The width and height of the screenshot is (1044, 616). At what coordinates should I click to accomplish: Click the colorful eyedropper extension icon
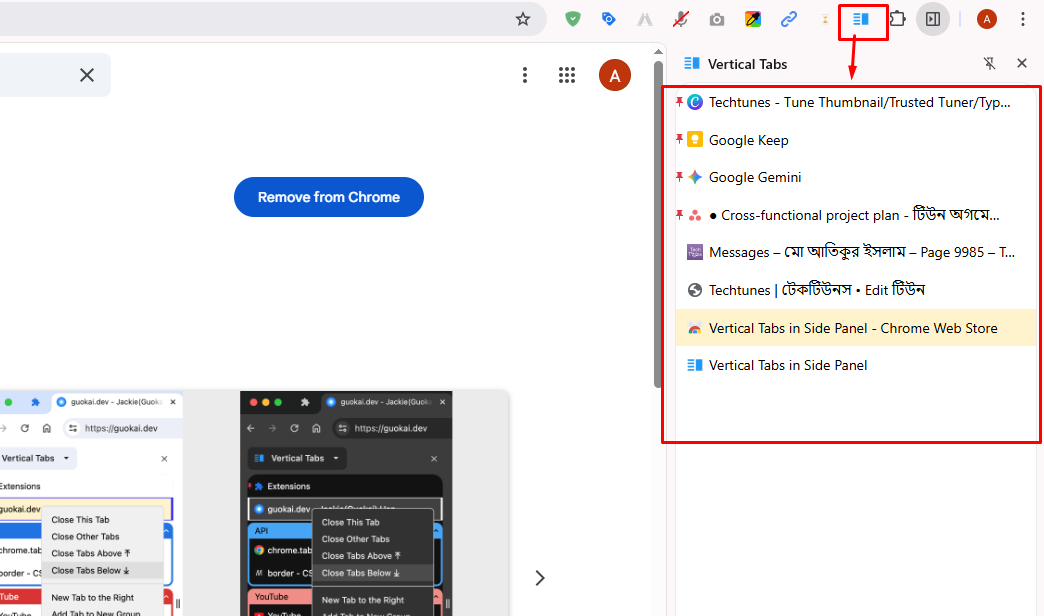(x=753, y=18)
